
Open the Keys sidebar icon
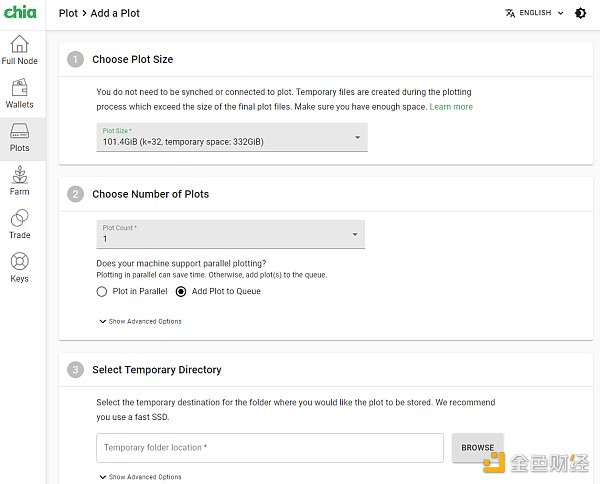tap(19, 264)
